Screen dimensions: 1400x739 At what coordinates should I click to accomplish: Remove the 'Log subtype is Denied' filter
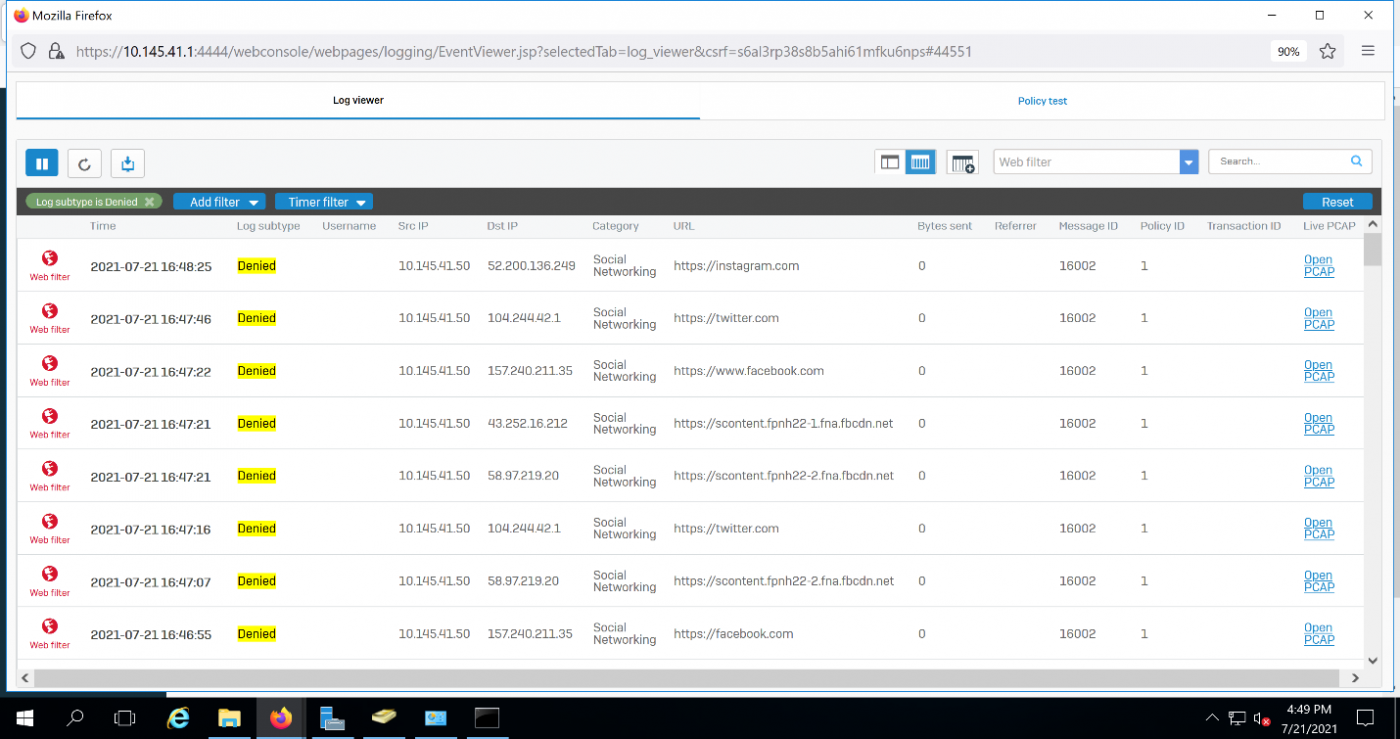(151, 201)
